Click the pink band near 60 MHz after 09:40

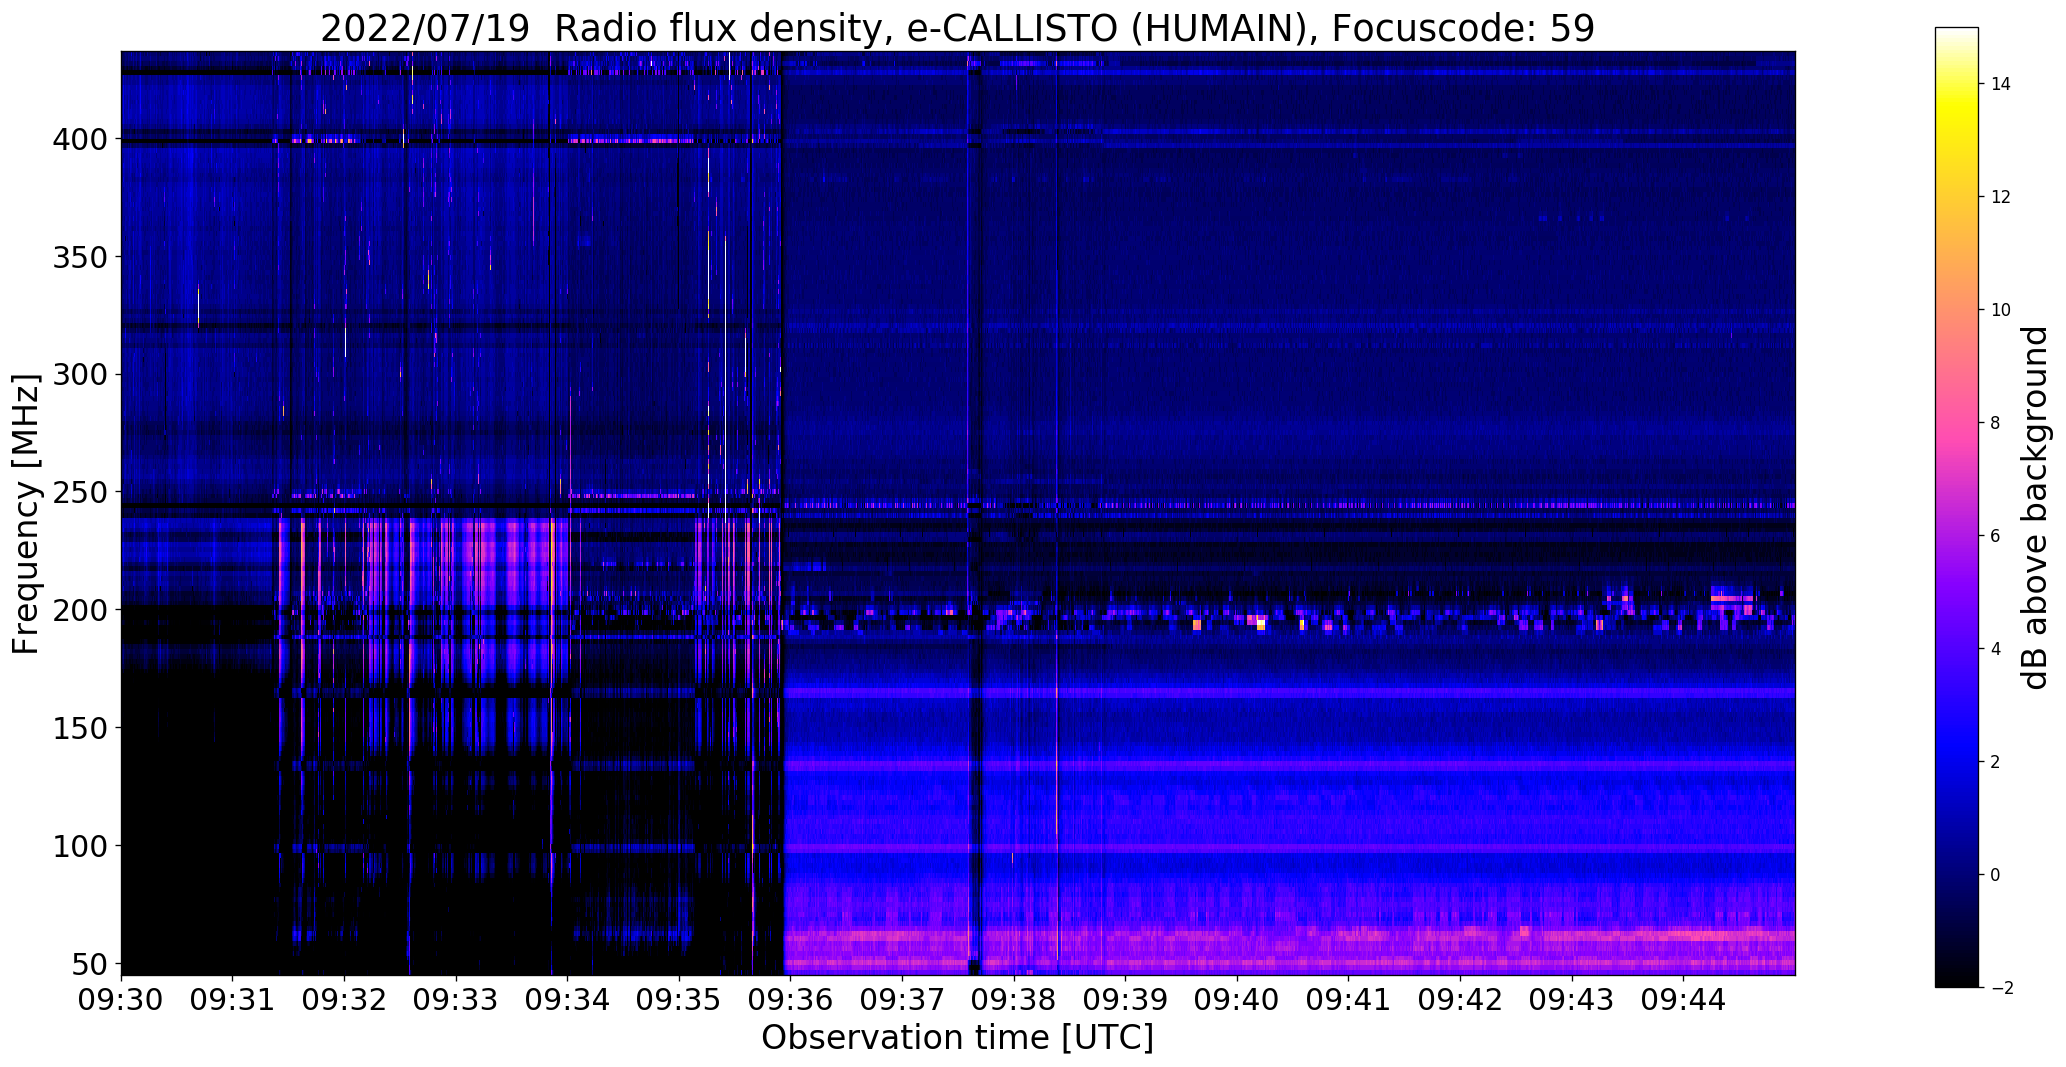coord(1515,937)
